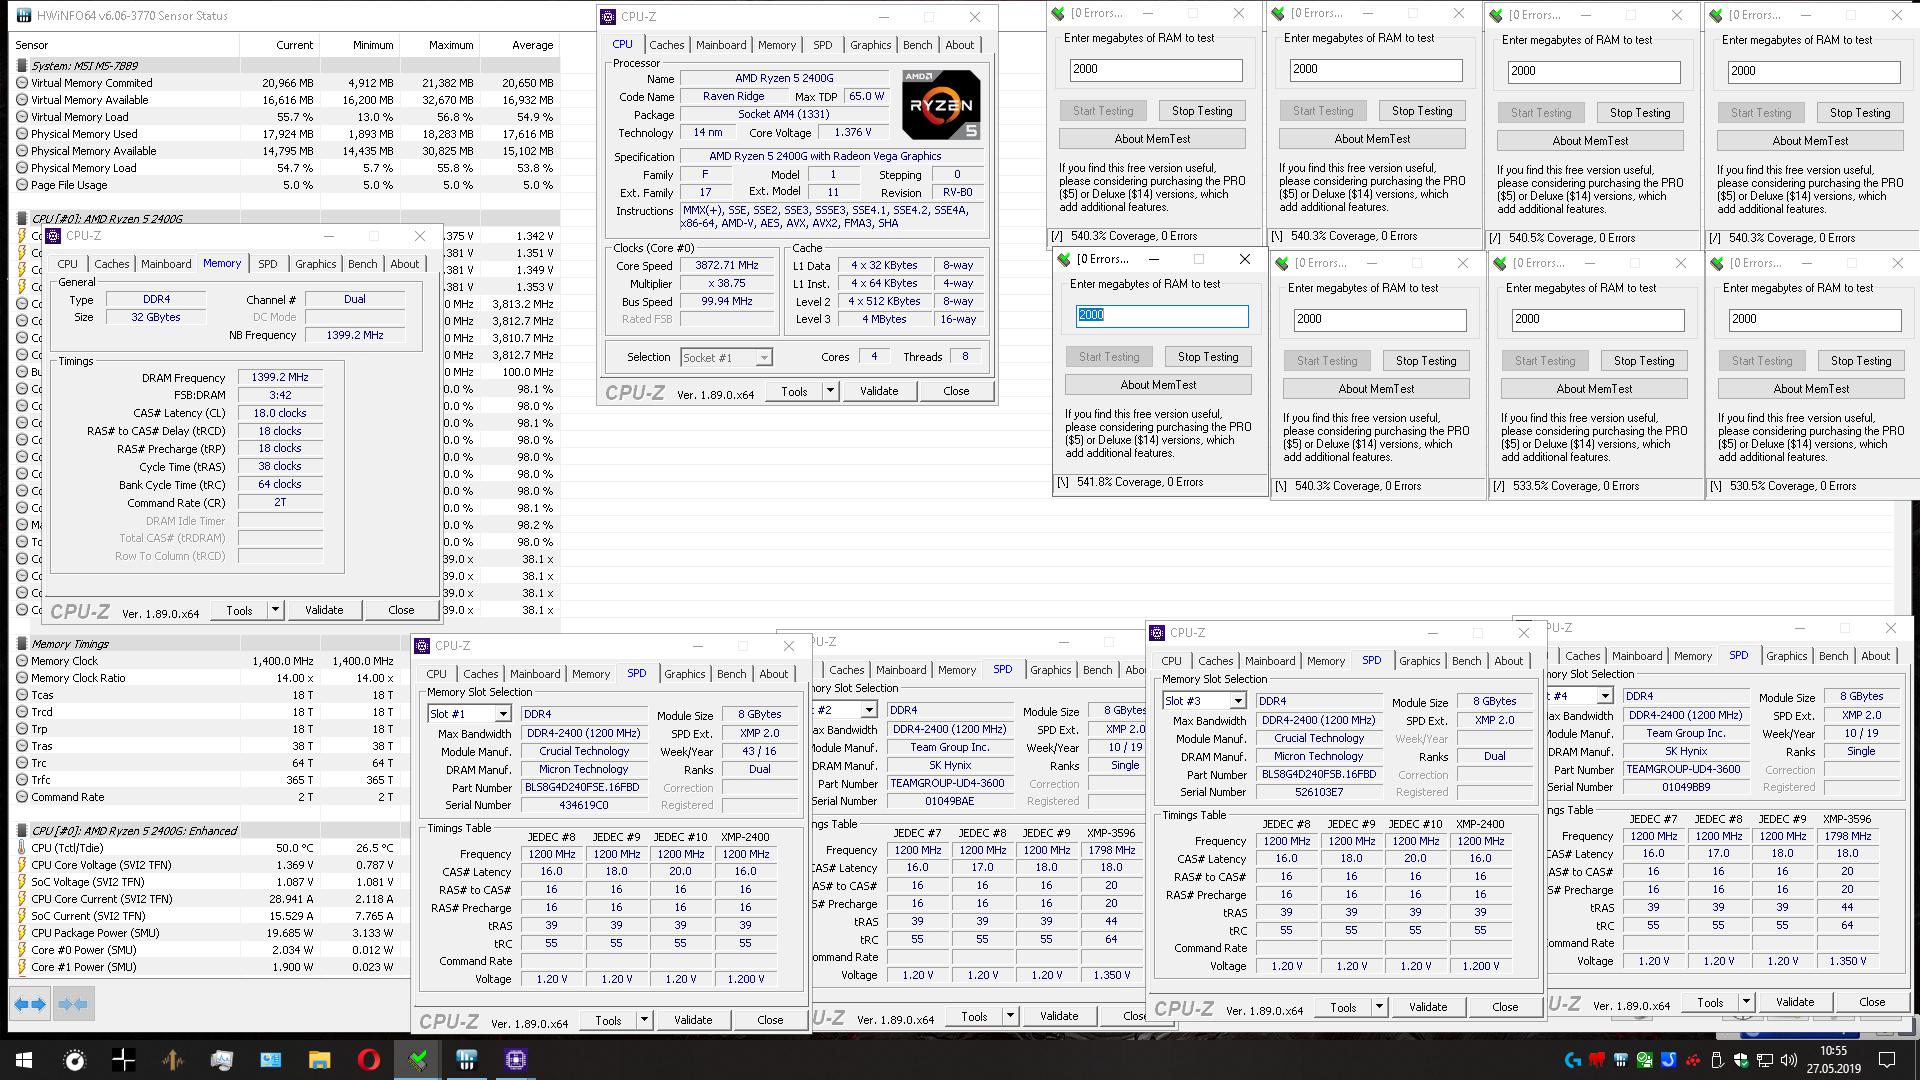Click the HWiNFO expand columns arrows icon
Viewport: 1920px width, 1080px height.
coord(30,1004)
